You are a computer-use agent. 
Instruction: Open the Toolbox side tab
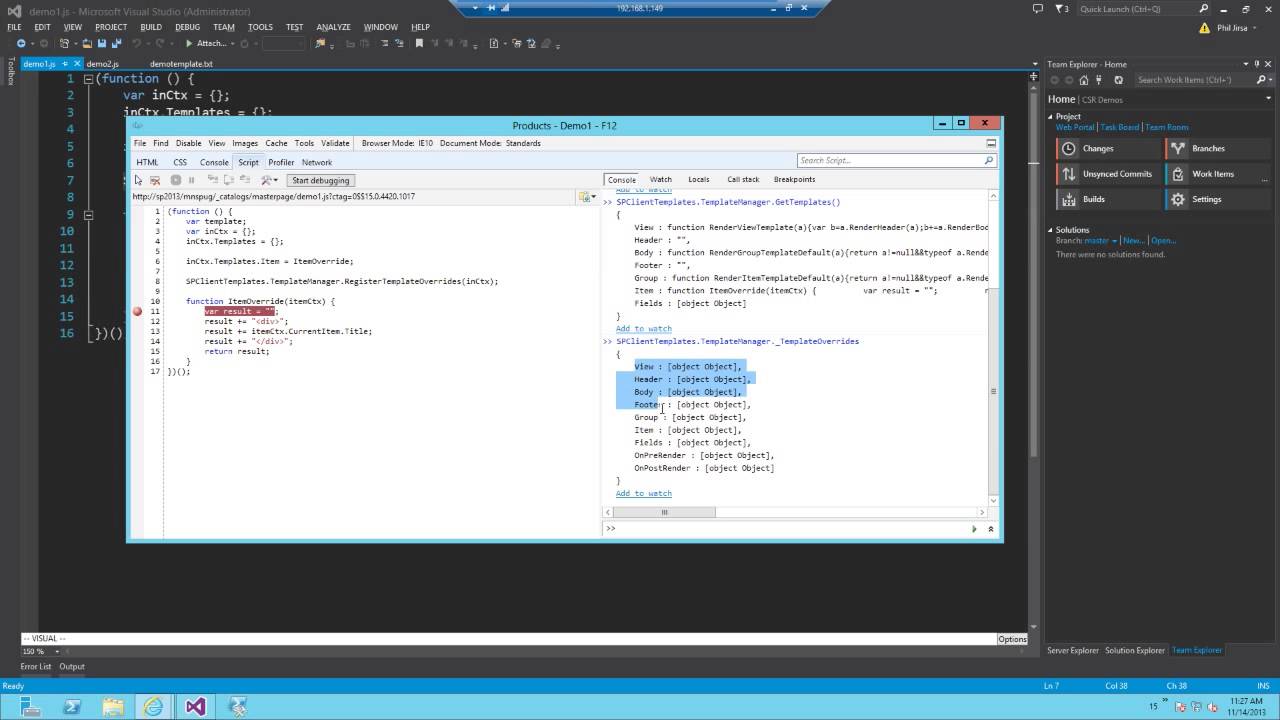(11, 73)
